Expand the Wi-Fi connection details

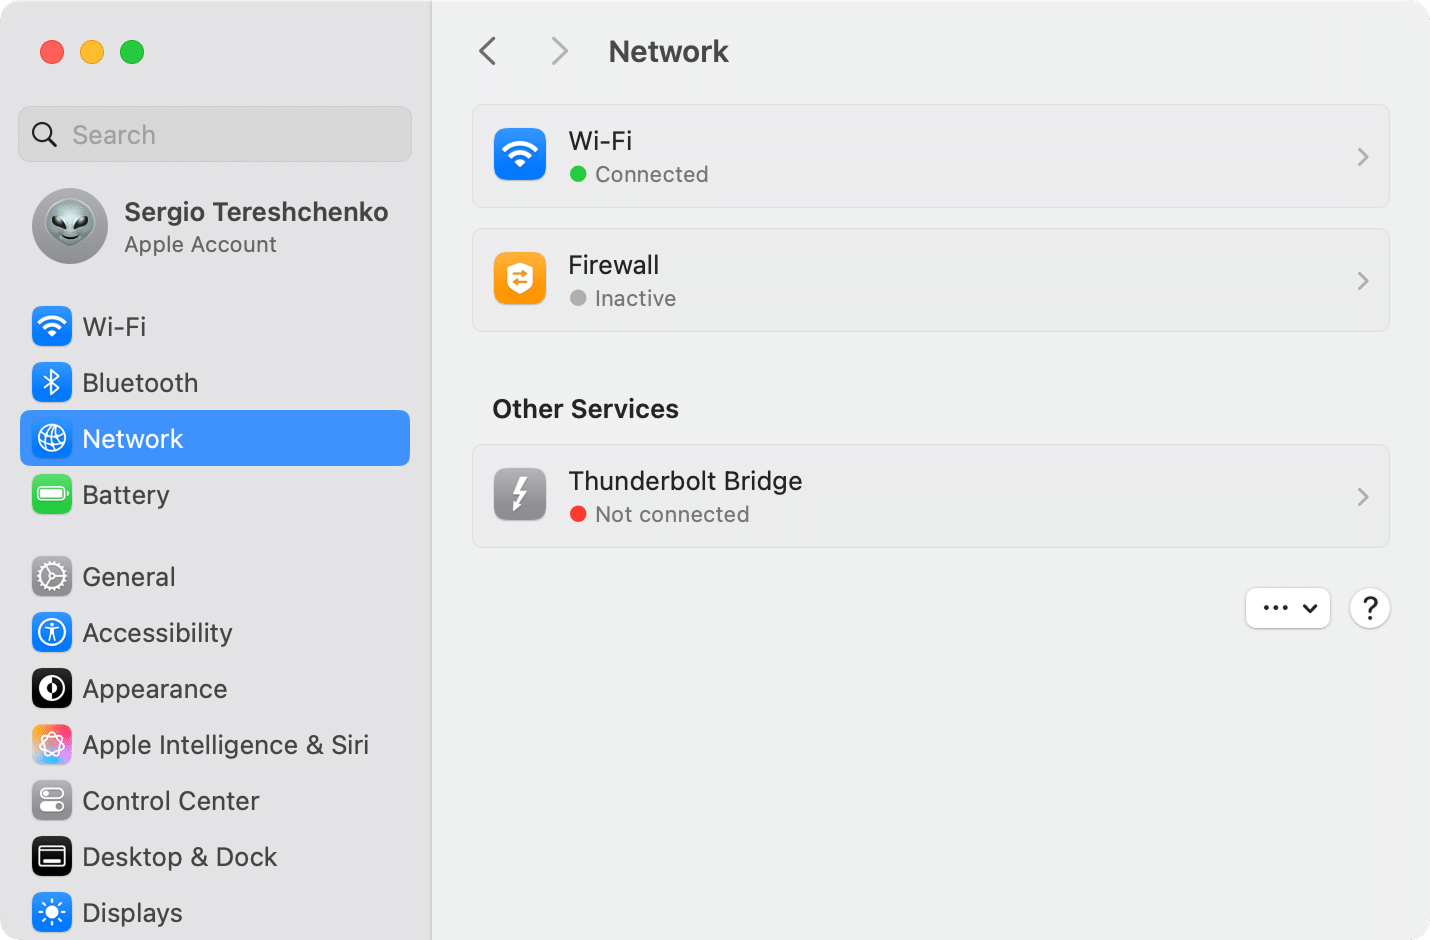pos(1362,157)
